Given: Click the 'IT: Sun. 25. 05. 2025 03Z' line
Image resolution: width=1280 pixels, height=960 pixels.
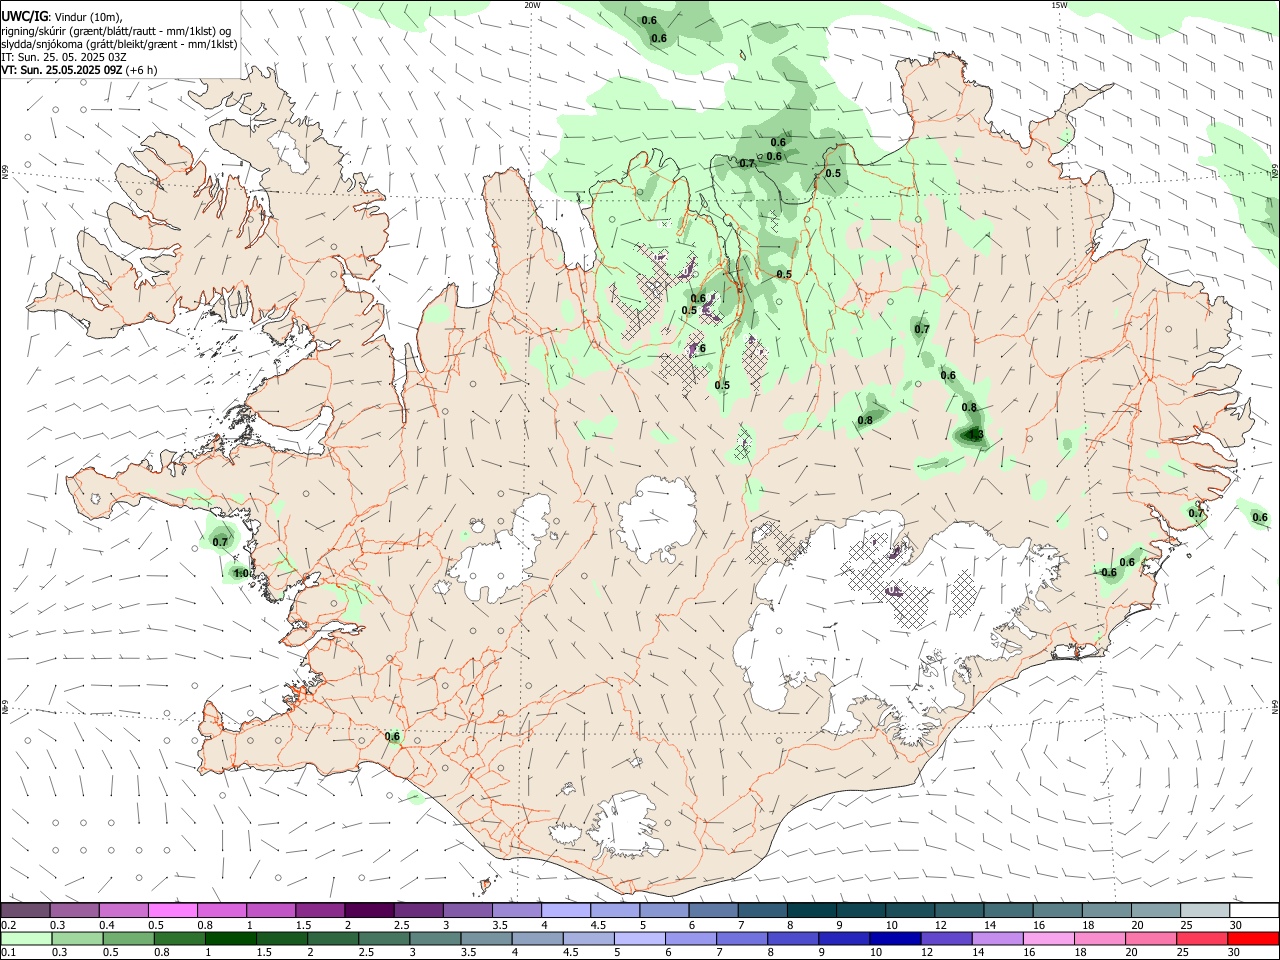Looking at the screenshot, I should [x=64, y=57].
